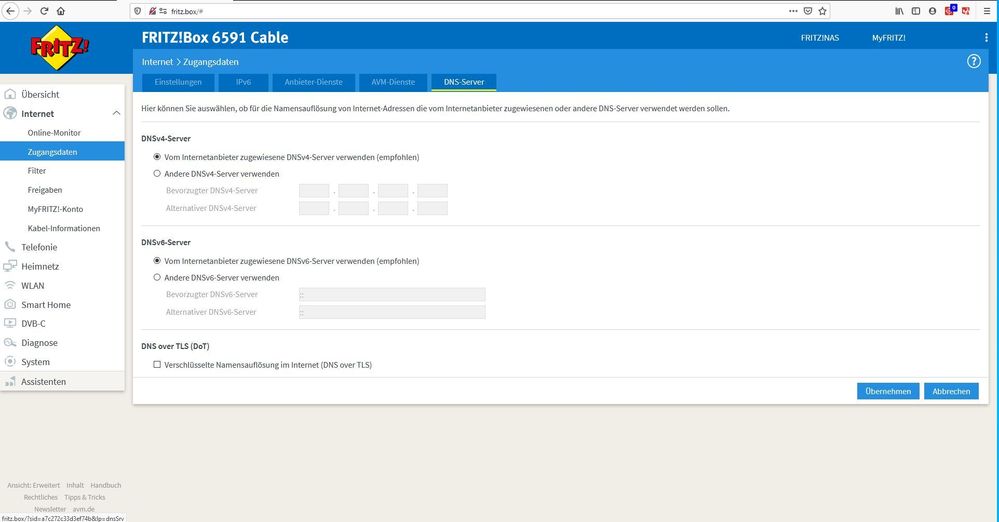999x522 pixels.
Task: Click the System gear icon
Action: 10,361
